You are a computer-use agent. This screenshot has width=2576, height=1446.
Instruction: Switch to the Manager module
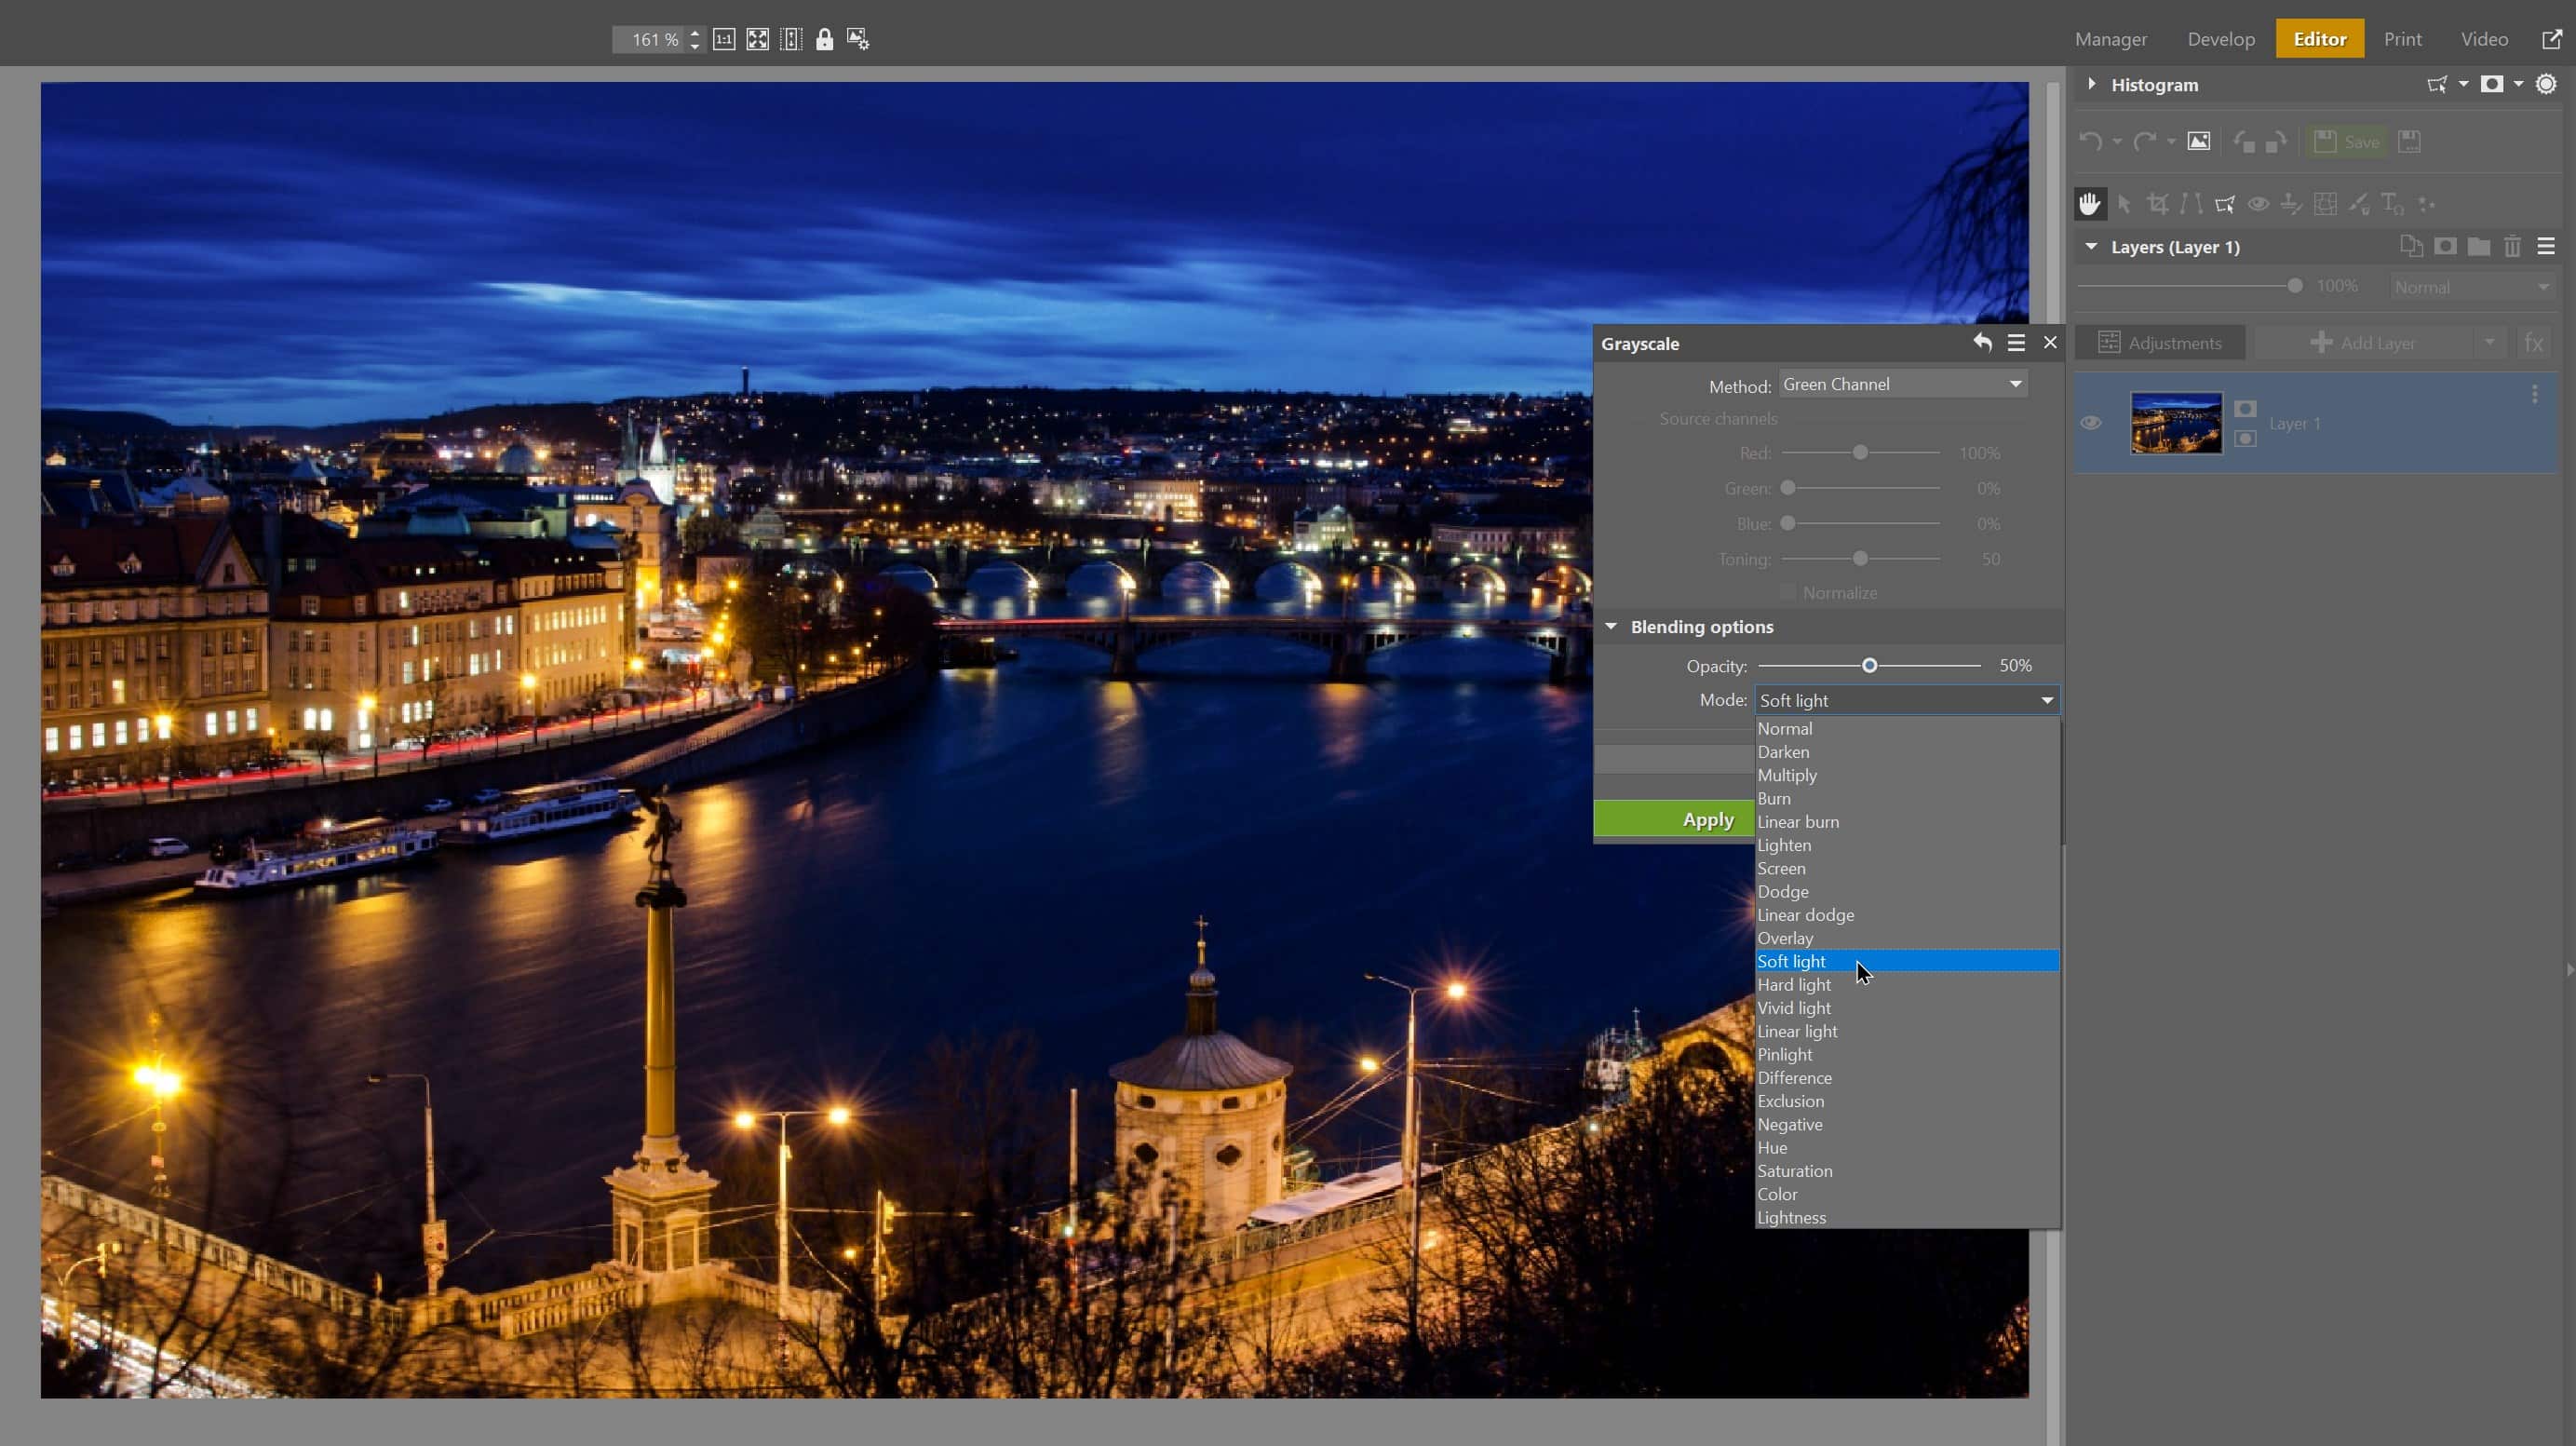[x=2111, y=39]
